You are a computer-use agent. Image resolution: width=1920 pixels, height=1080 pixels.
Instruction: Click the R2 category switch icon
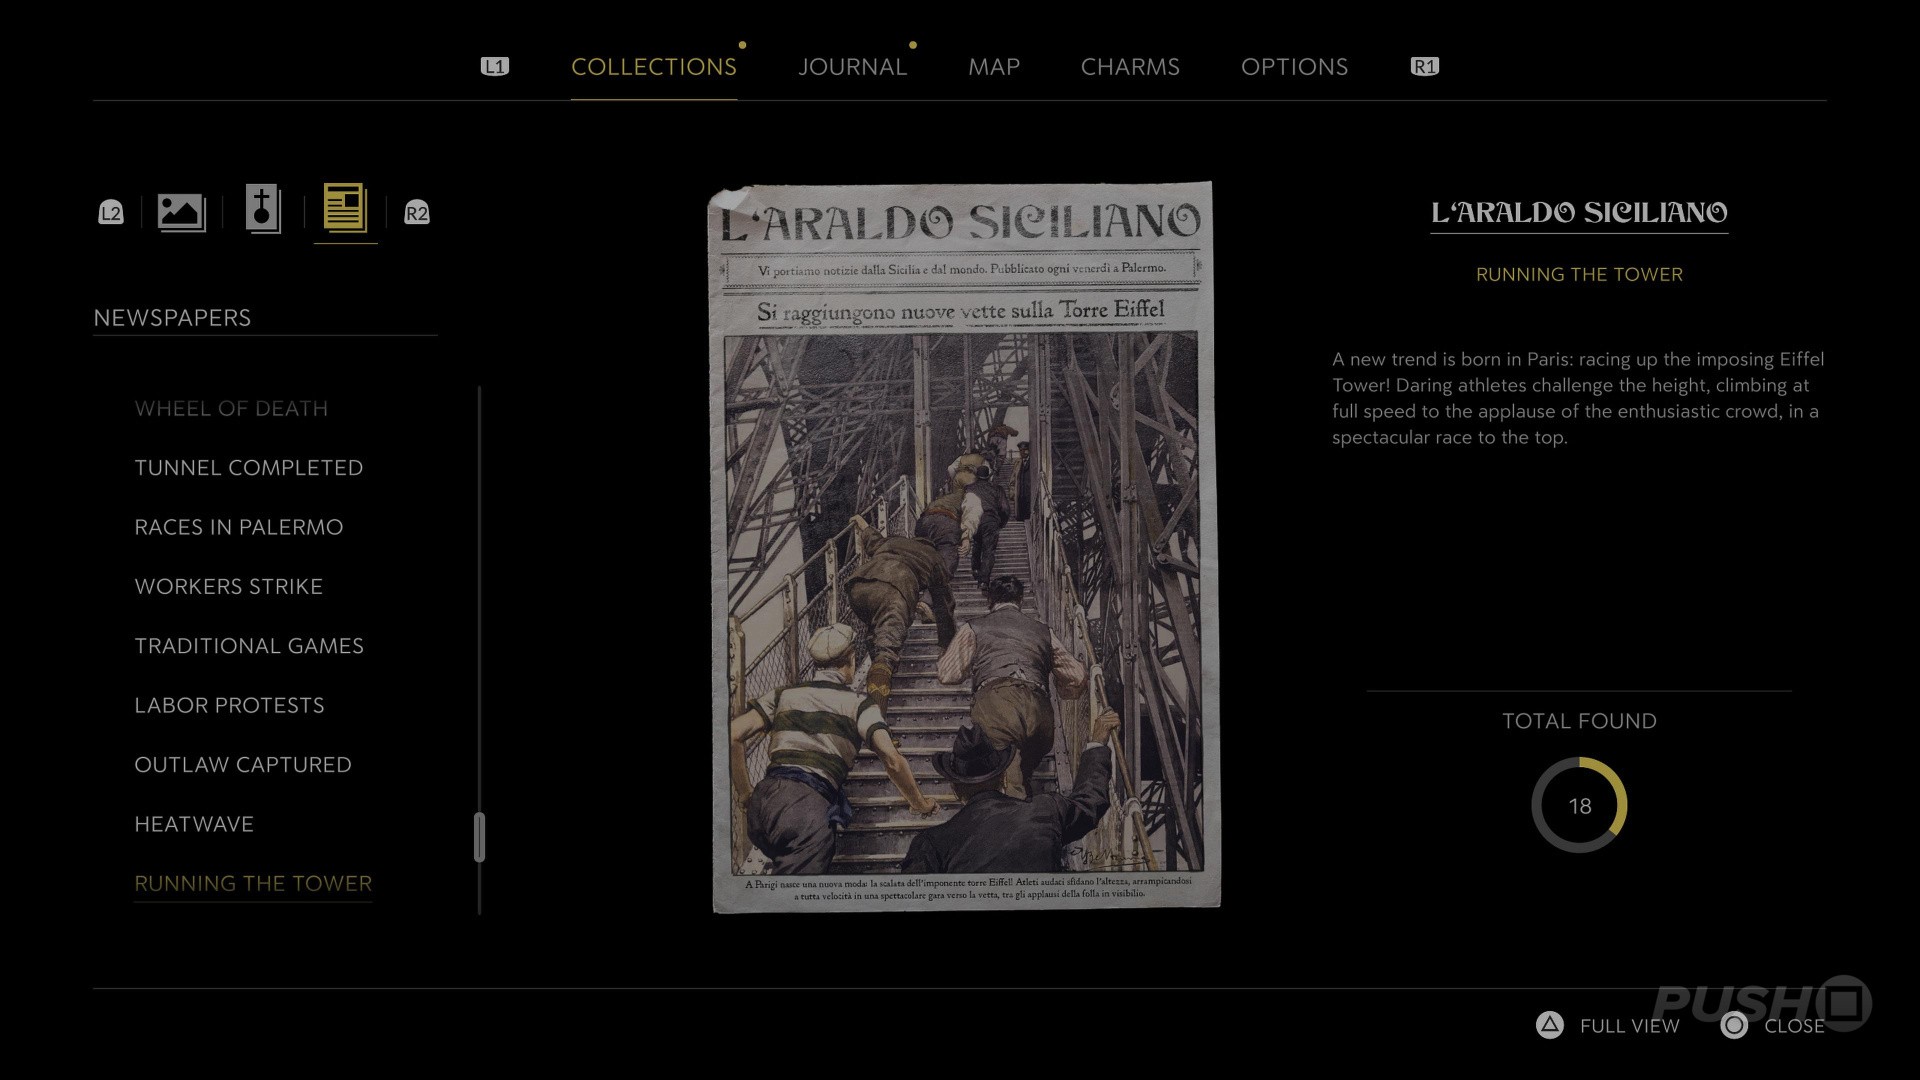[x=416, y=212]
